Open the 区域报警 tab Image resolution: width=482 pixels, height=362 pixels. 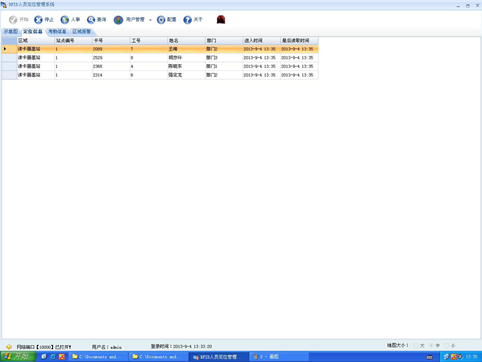[82, 32]
